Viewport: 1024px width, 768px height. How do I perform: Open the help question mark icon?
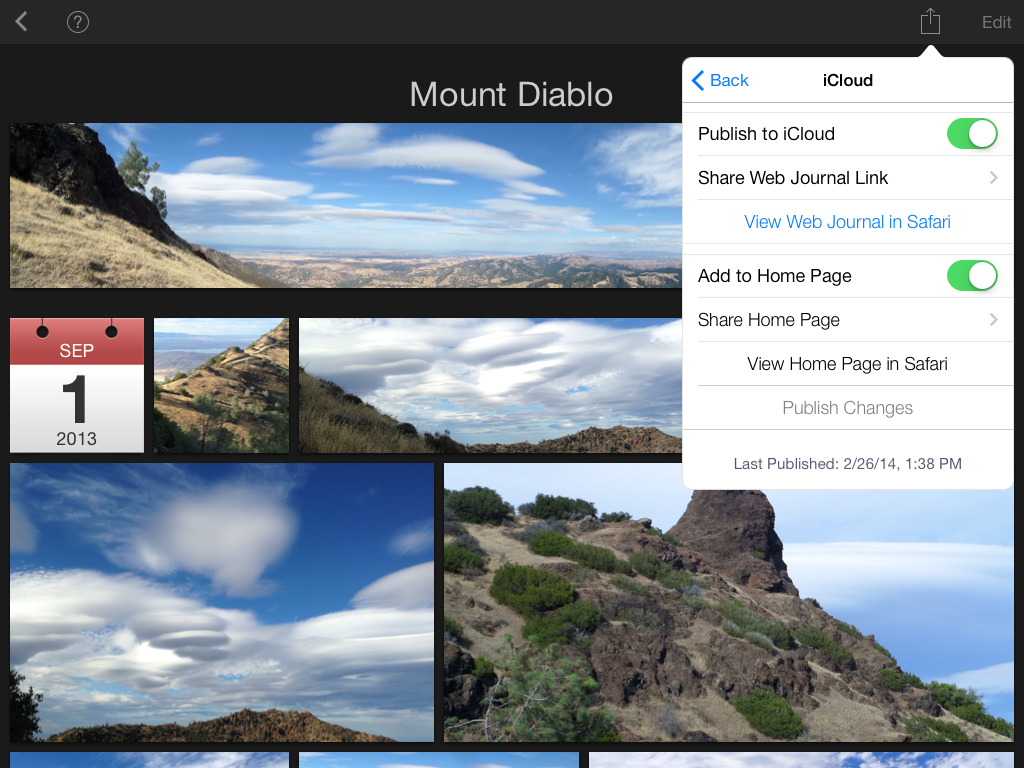(78, 22)
